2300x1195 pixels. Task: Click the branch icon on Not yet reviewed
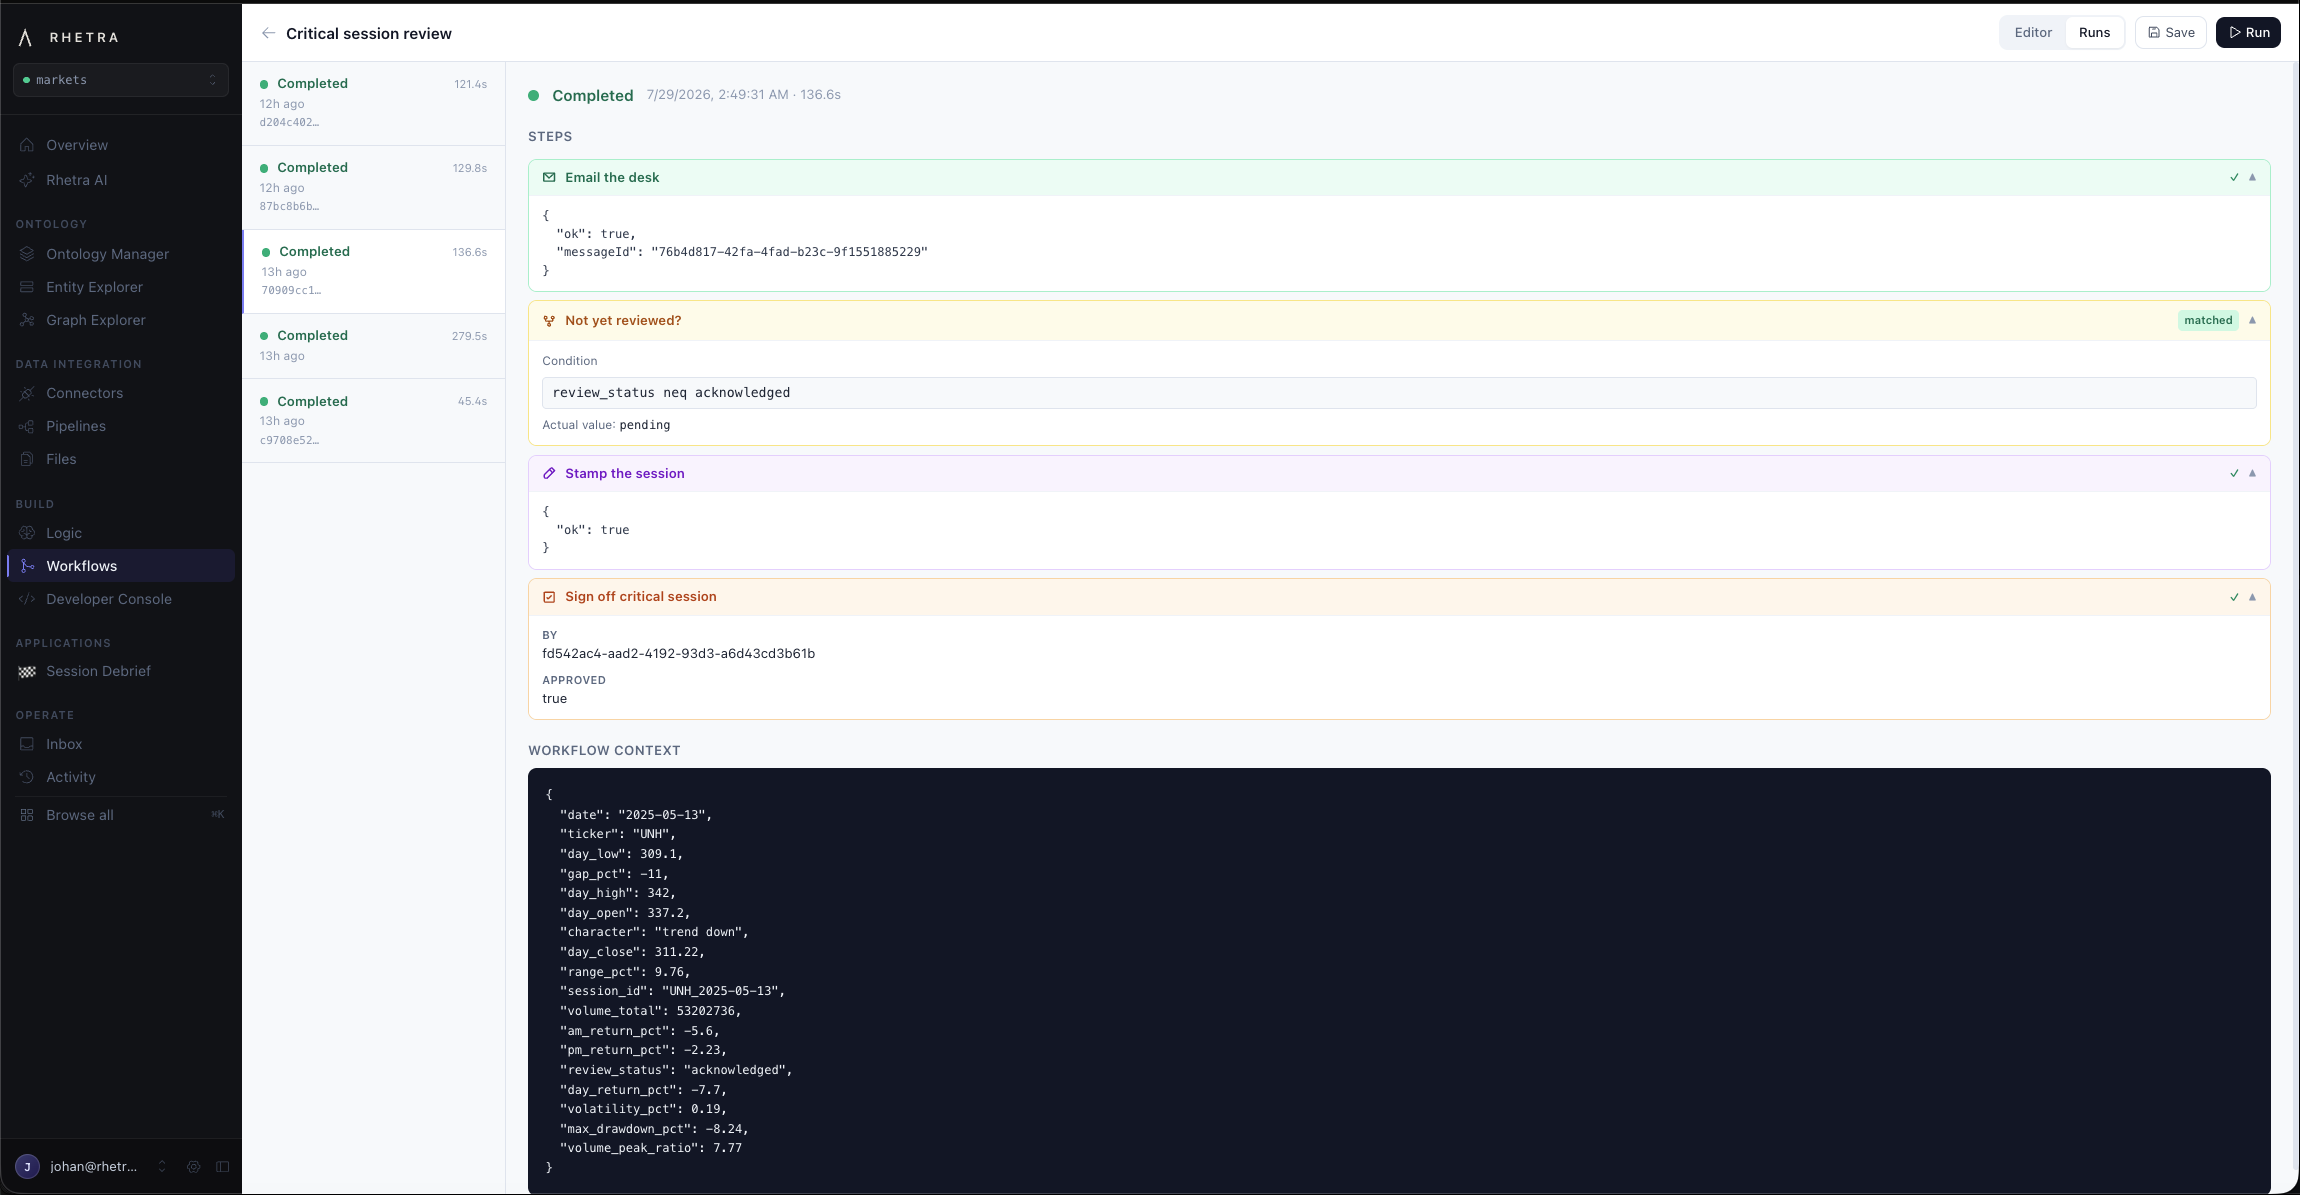[549, 321]
